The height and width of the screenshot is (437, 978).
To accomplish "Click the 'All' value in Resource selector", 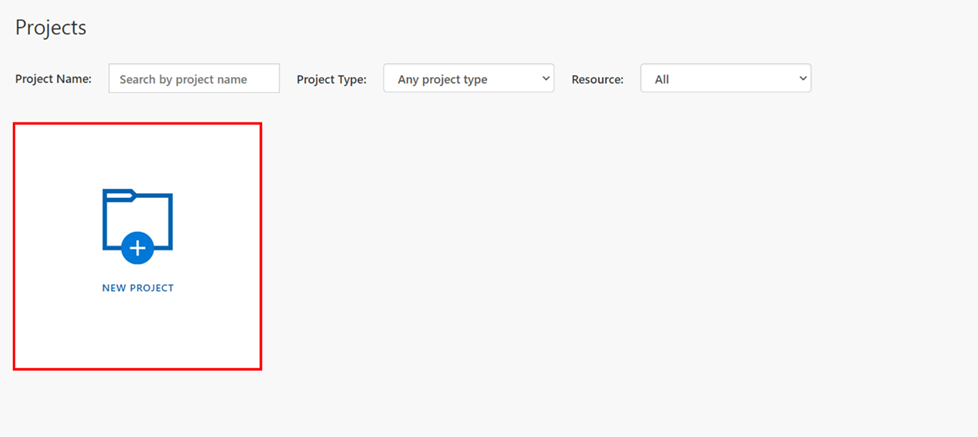I will click(x=662, y=80).
